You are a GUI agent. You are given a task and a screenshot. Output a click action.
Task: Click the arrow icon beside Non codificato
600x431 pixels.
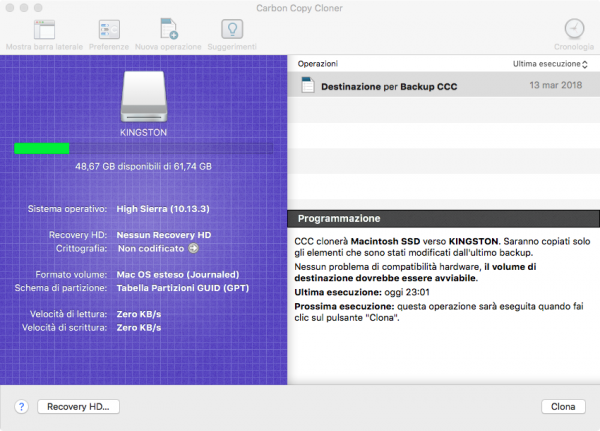tap(194, 248)
